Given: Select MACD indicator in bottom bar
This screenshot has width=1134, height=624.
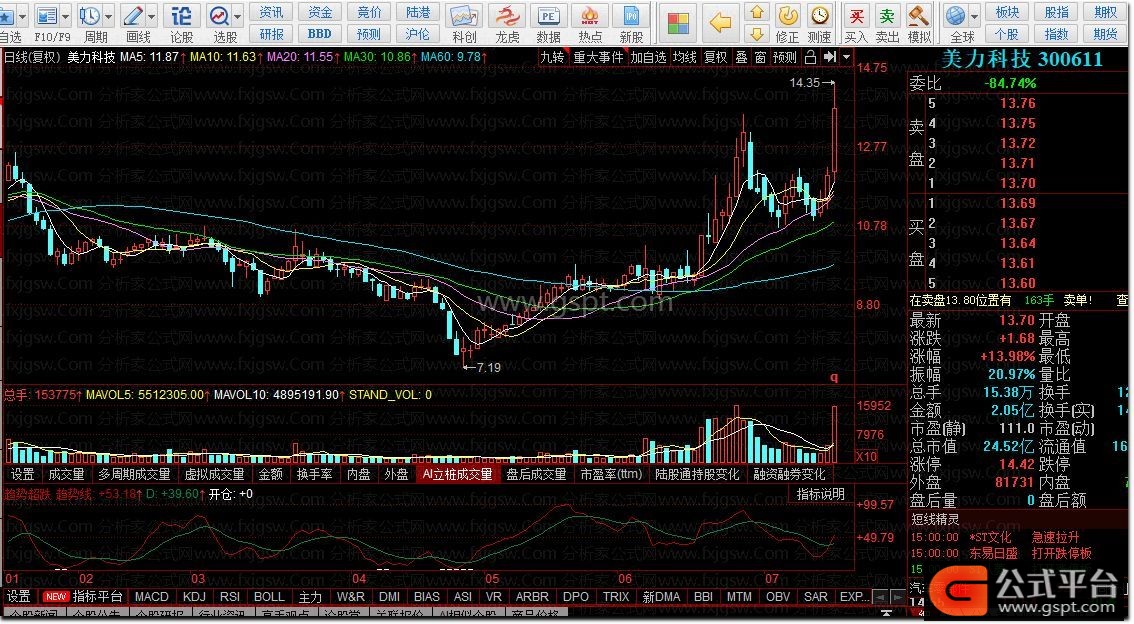Looking at the screenshot, I should 152,597.
